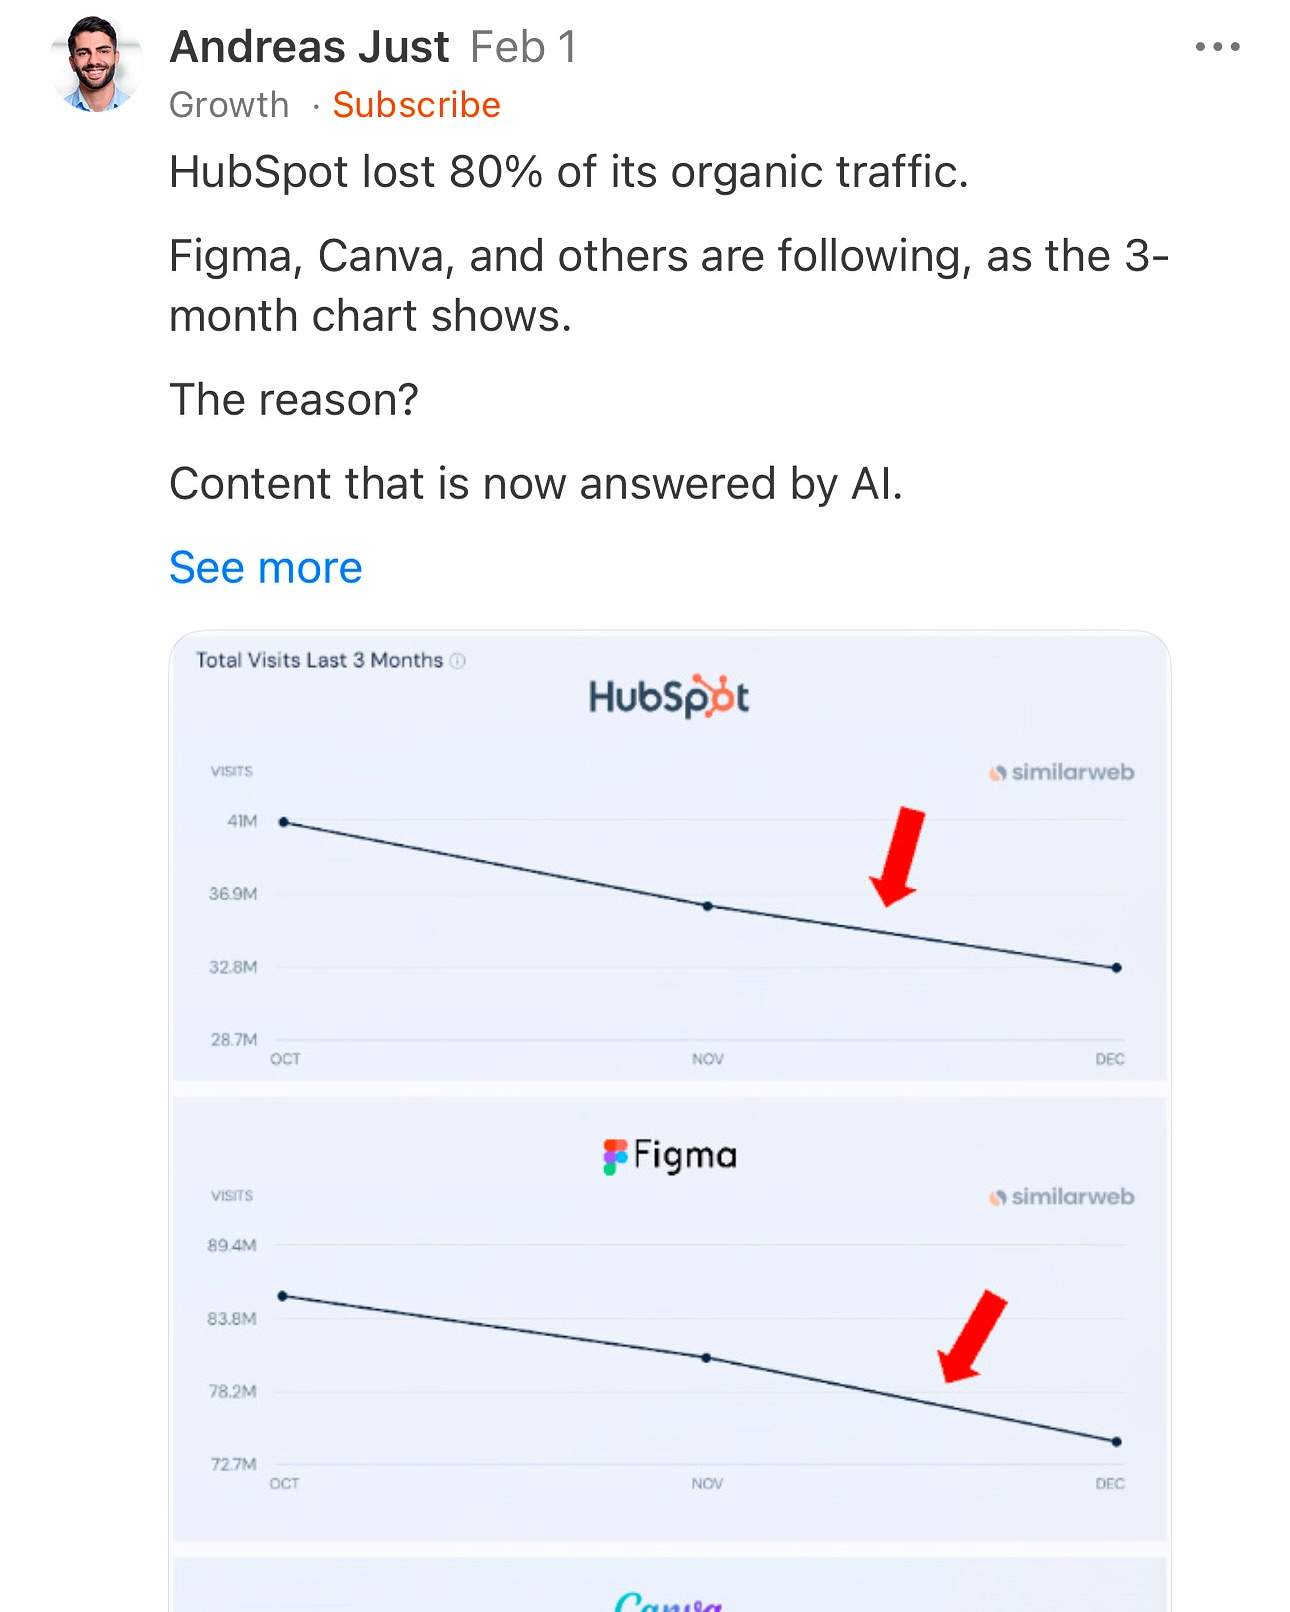Subscribe to the Growth publication

(x=416, y=105)
